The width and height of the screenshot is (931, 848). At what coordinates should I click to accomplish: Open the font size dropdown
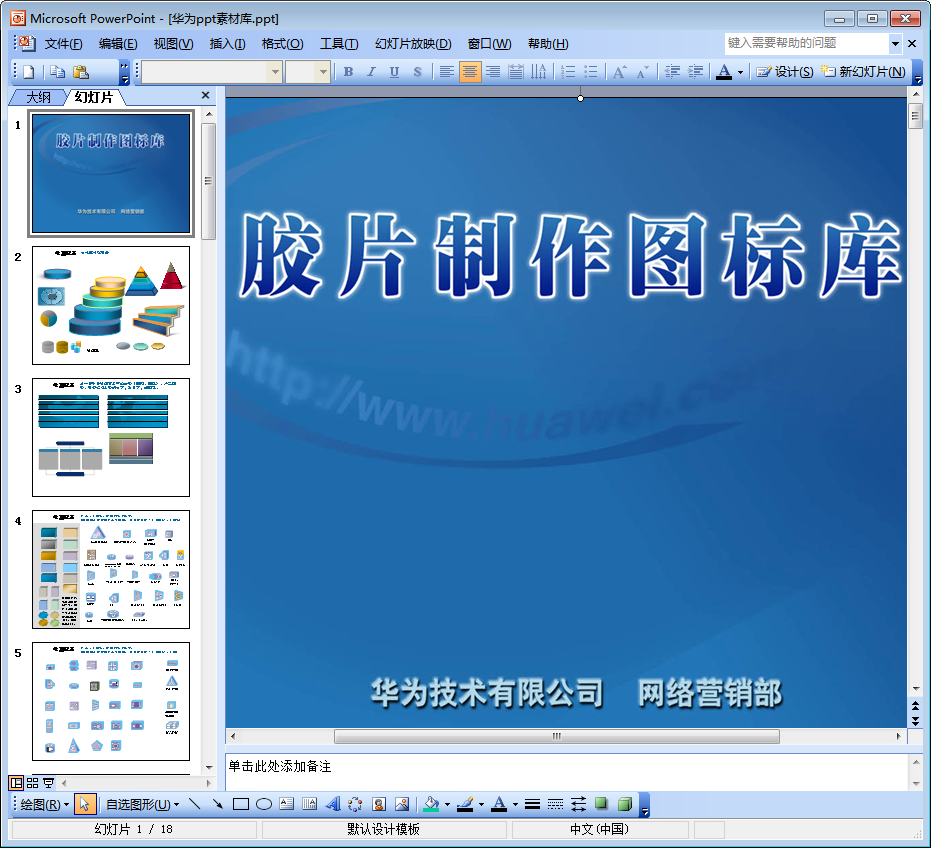click(x=323, y=72)
